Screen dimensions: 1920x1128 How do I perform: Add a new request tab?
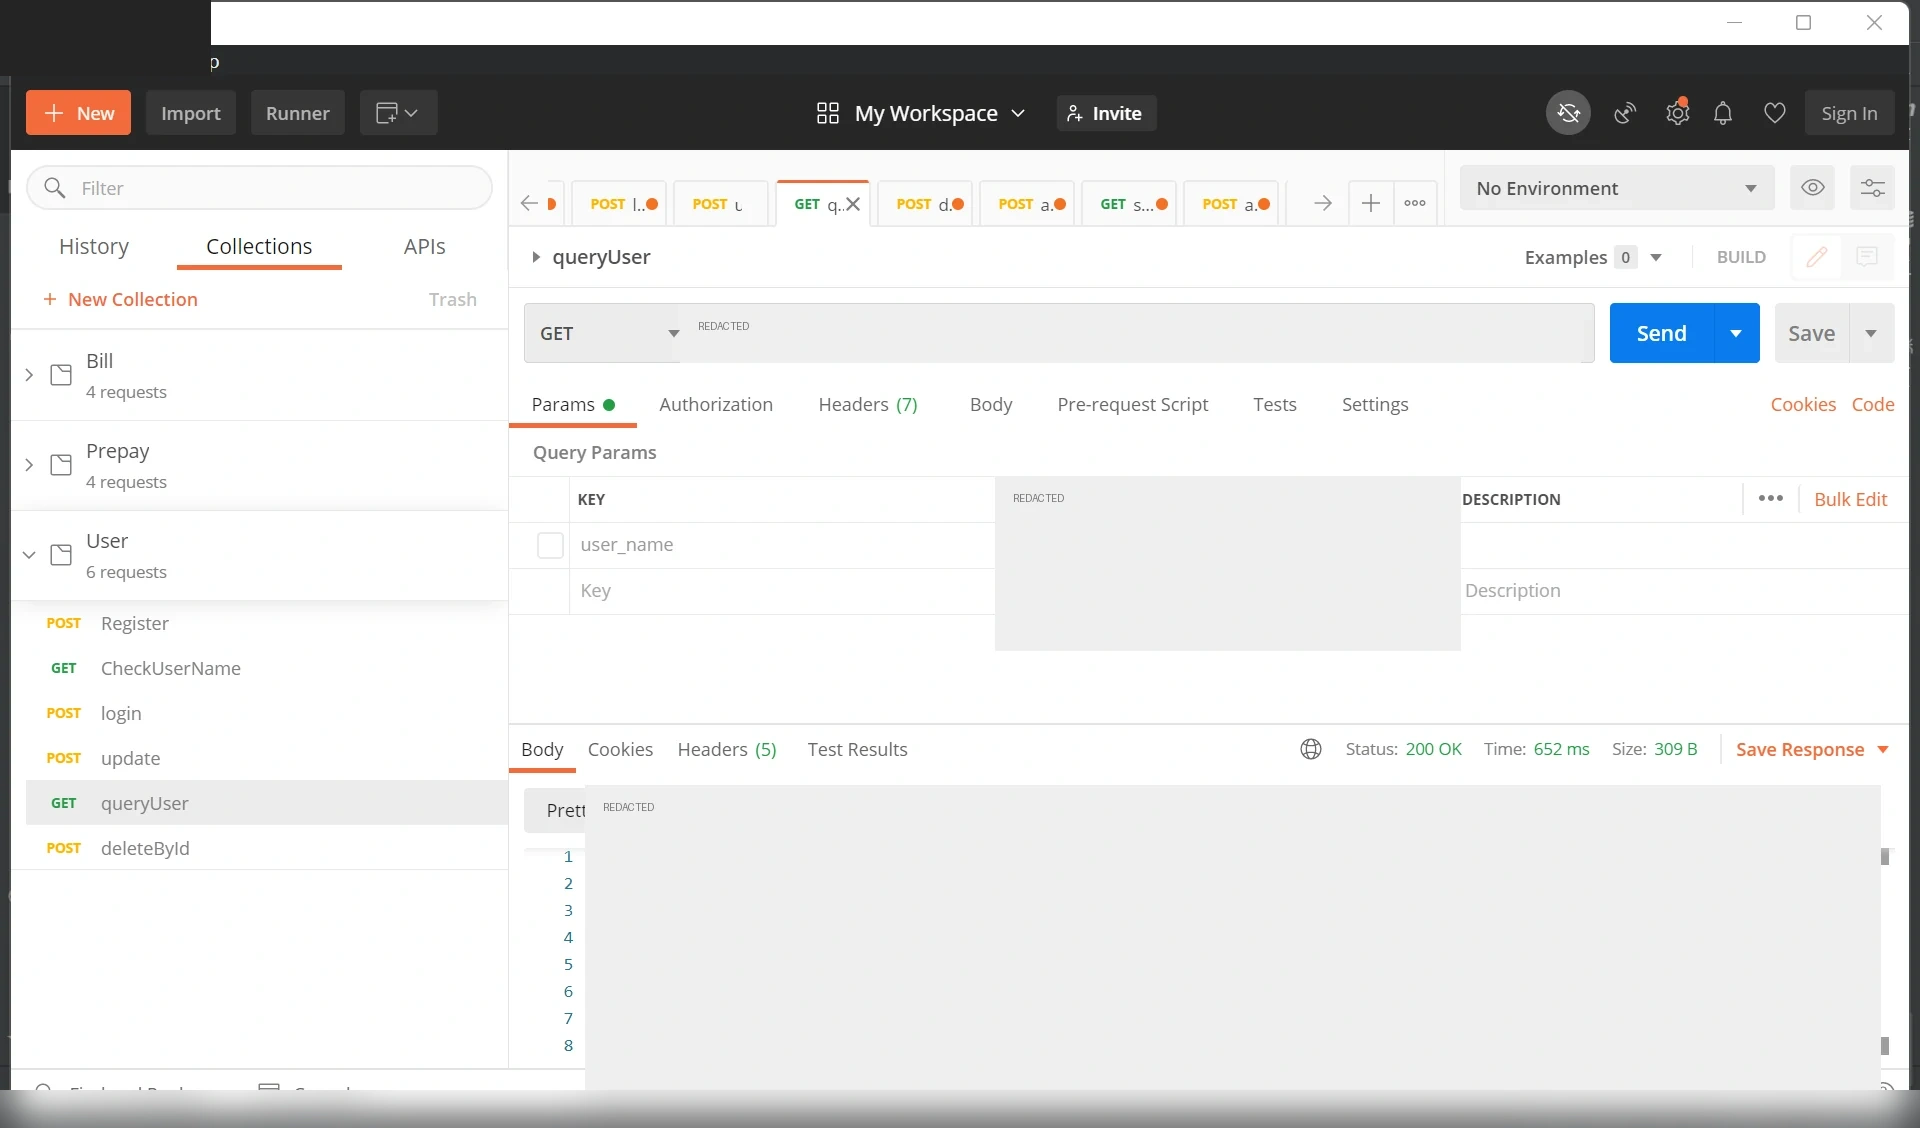[1371, 203]
